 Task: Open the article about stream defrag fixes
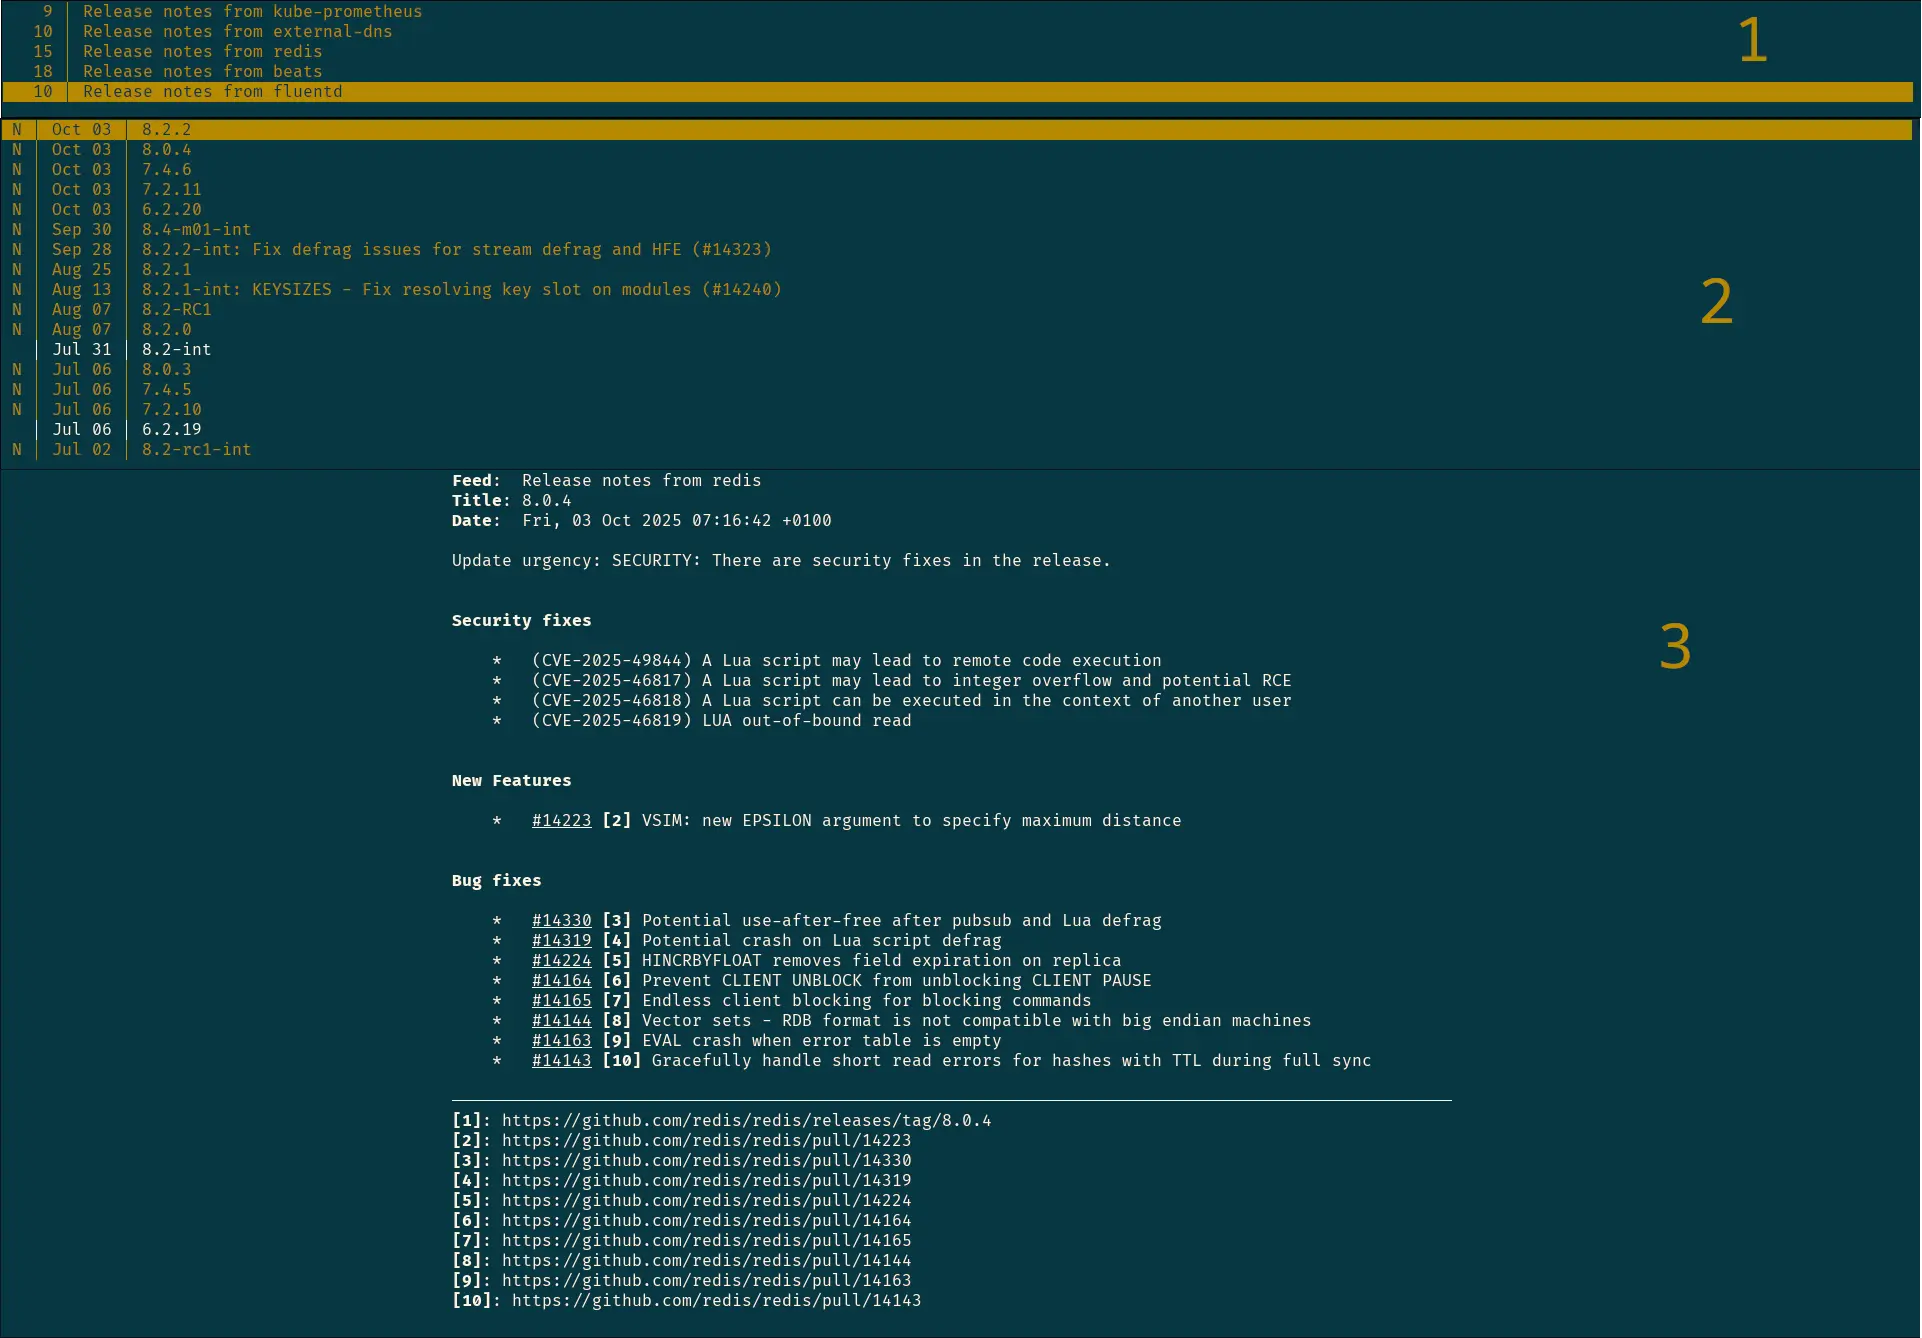[455, 249]
